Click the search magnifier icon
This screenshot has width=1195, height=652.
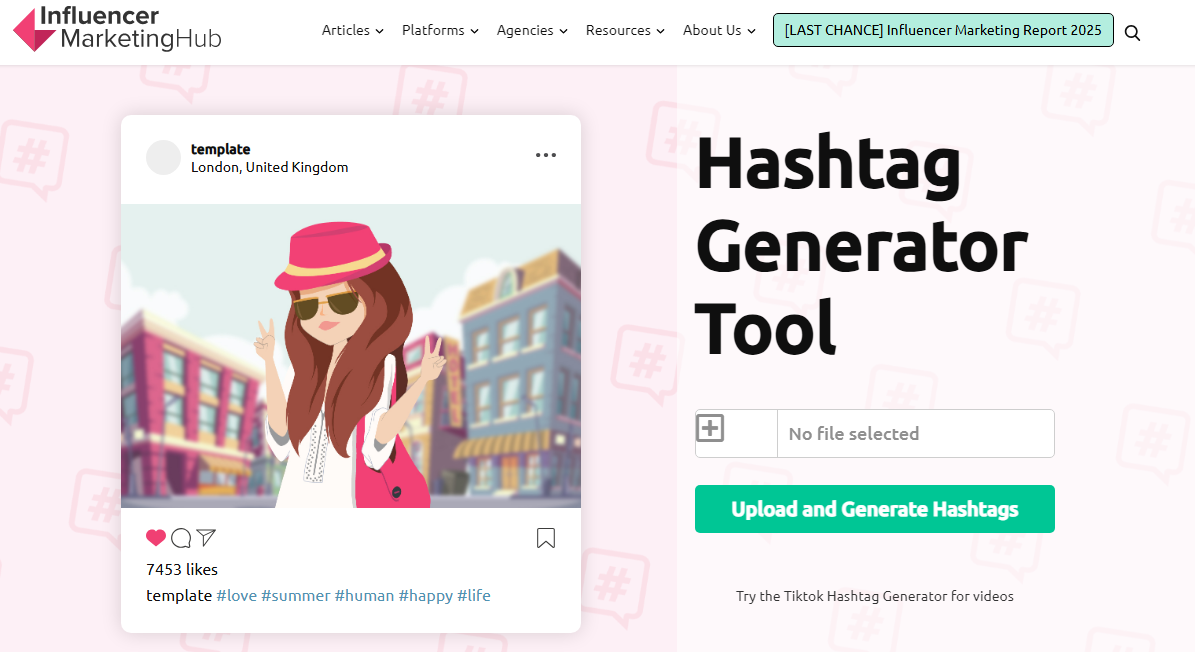[x=1133, y=33]
